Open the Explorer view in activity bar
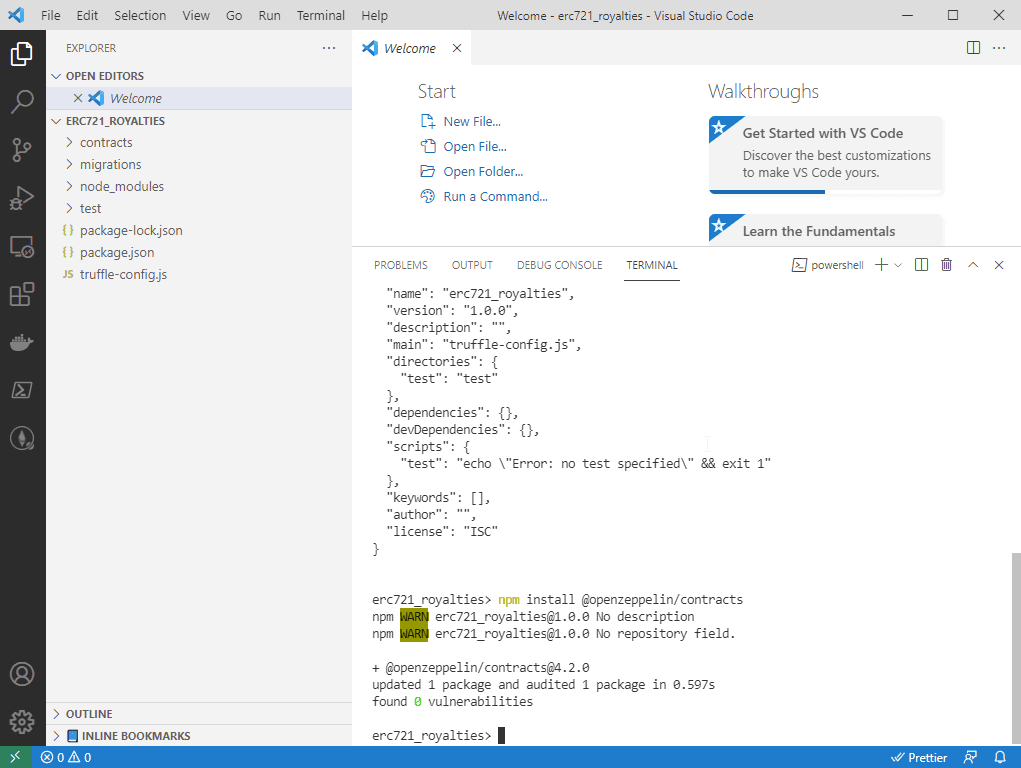The image size is (1021, 768). pos(22,53)
